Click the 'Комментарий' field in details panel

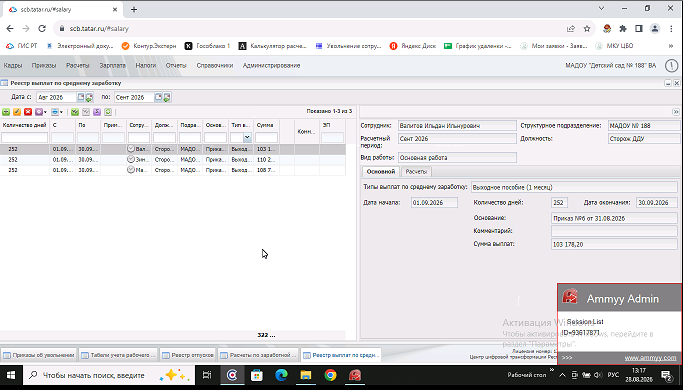614,231
